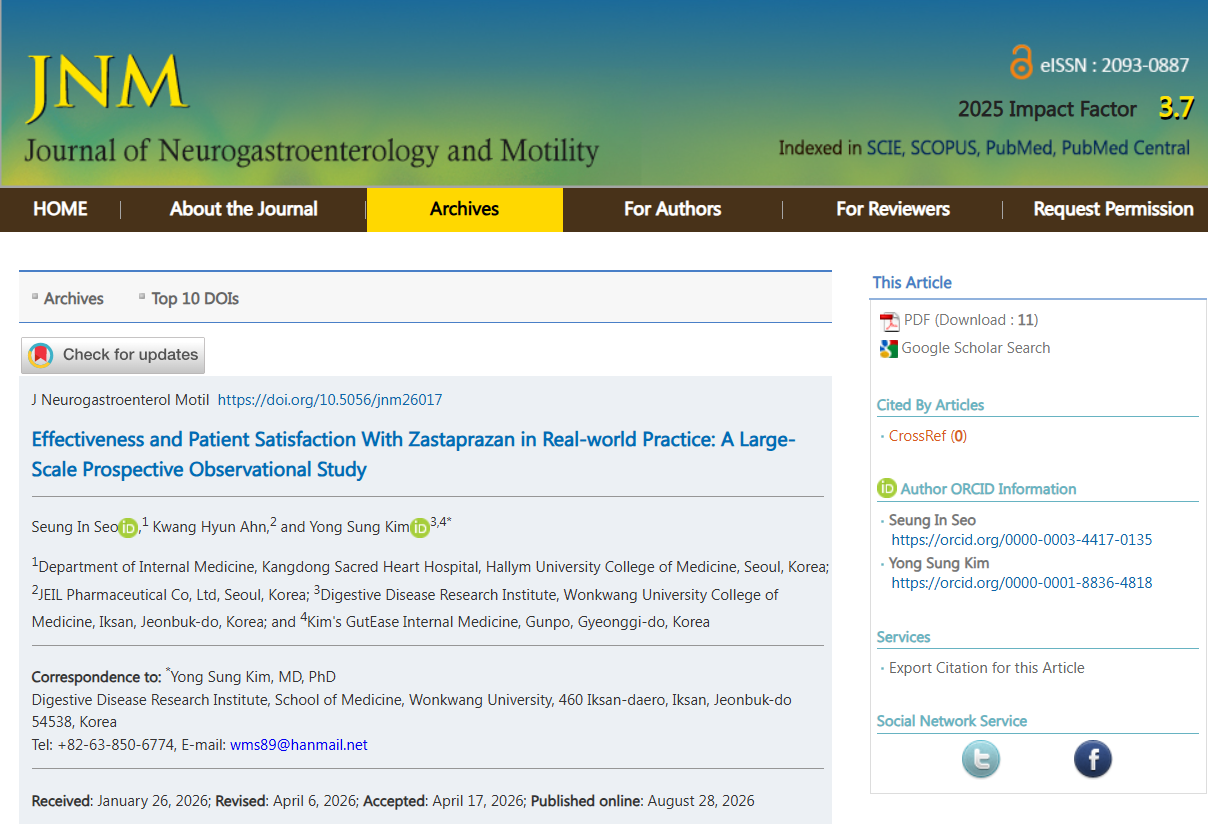Click the open access lock icon
The image size is (1208, 827).
pyautogui.click(x=1020, y=62)
